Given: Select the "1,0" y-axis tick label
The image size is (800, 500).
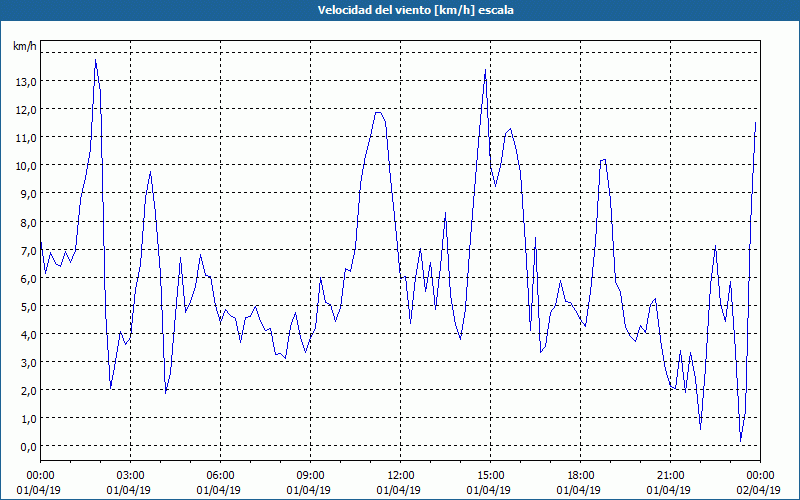Looking at the screenshot, I should [27, 418].
